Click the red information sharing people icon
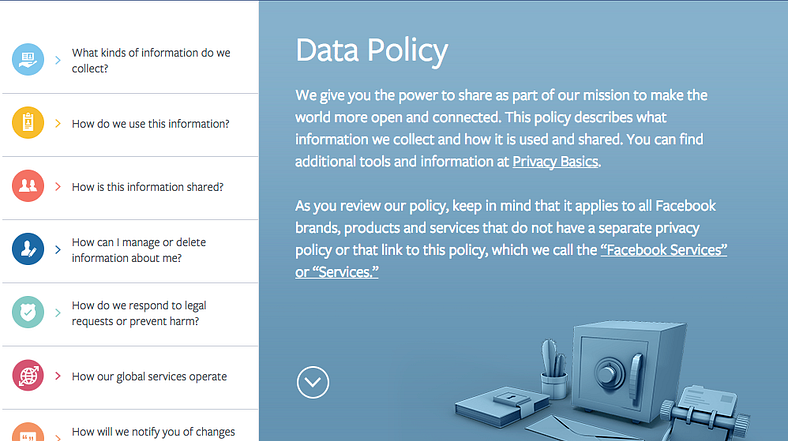788x441 pixels. [x=28, y=186]
